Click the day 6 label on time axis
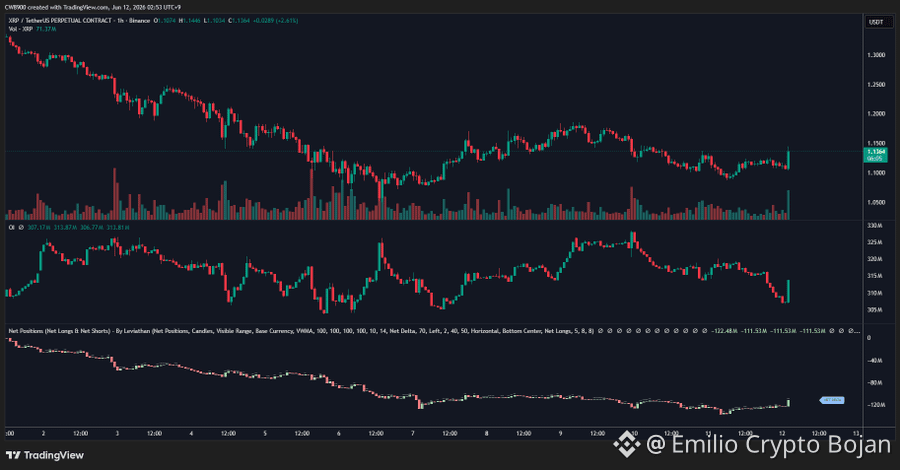 pos(339,433)
